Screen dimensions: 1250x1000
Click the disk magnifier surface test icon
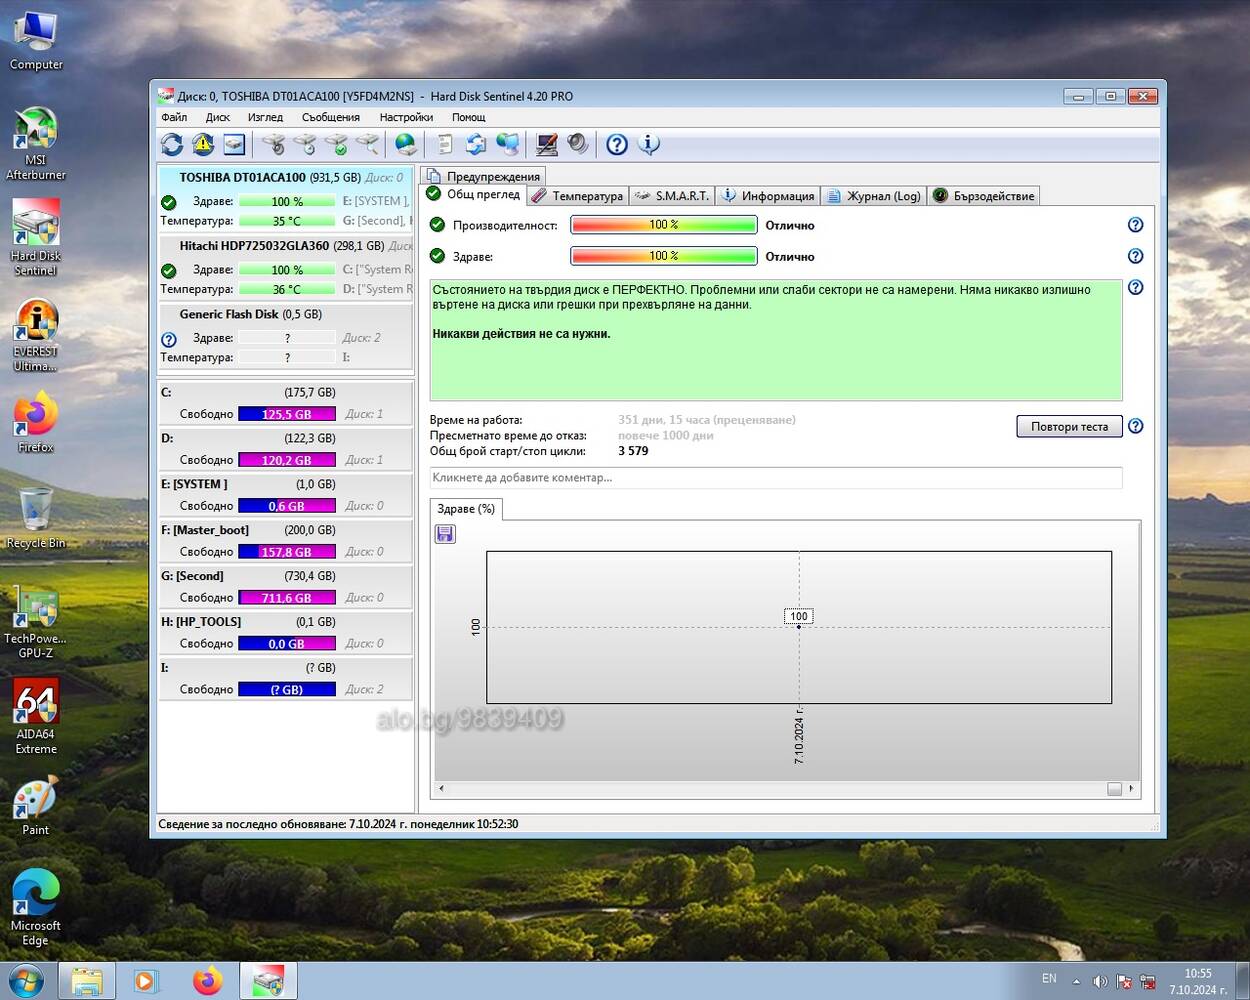367,145
